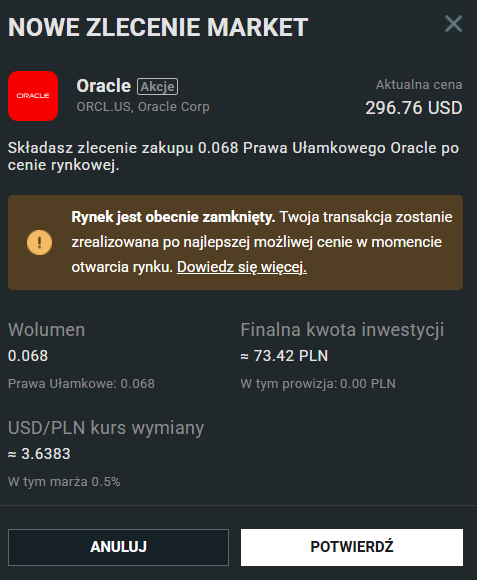Click the Rynek jest obecnie zamknięty warning text

(173, 217)
